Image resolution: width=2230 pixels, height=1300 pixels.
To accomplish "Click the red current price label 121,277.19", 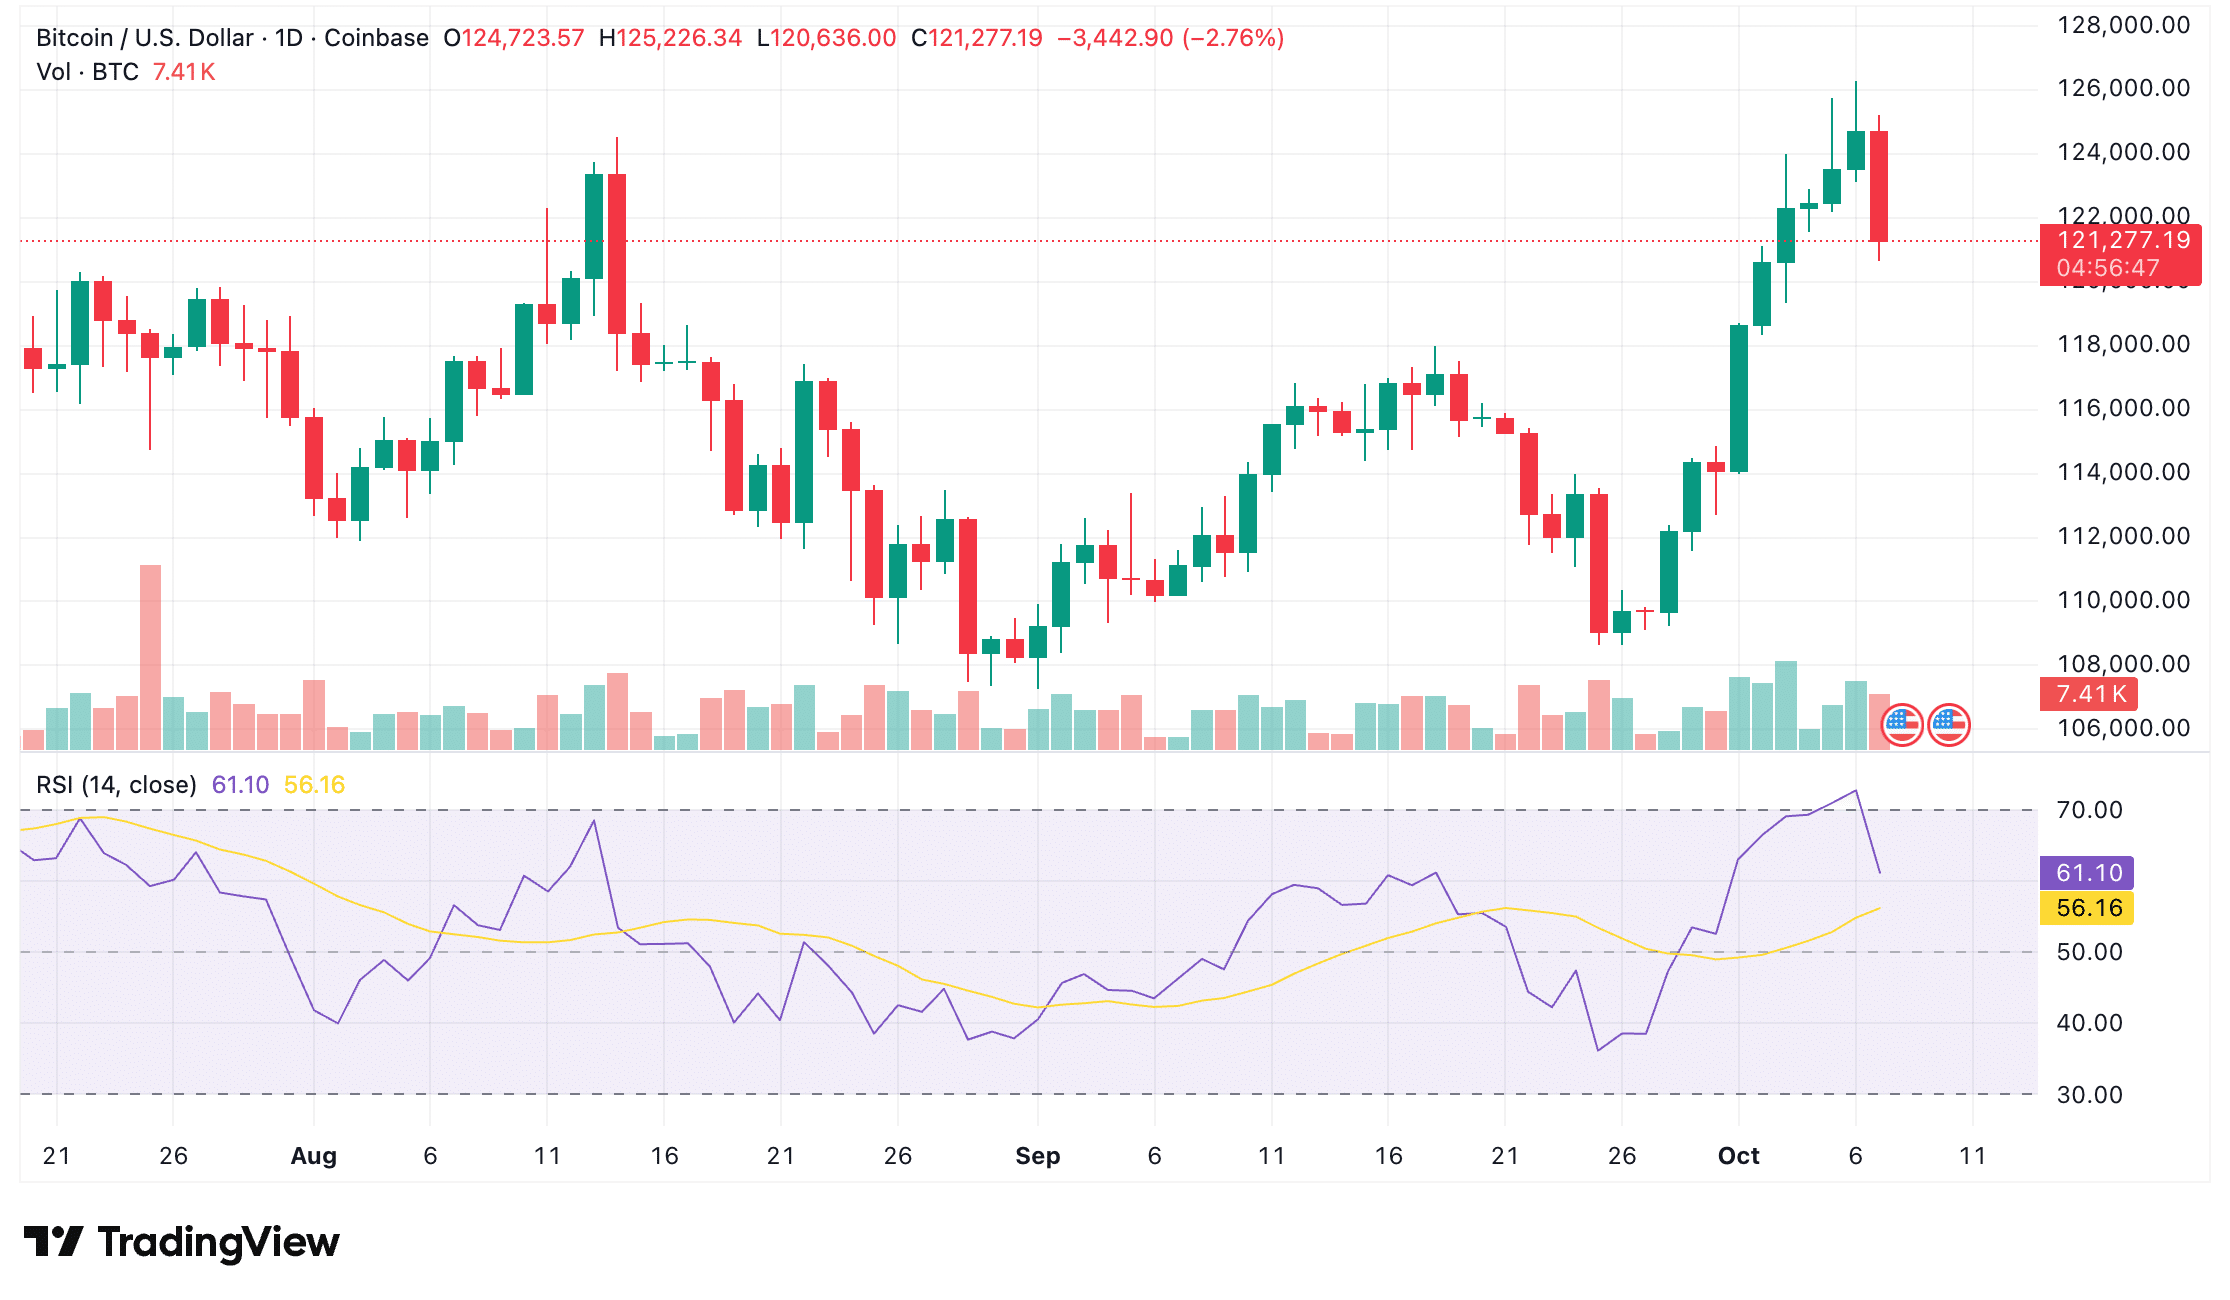I will 2122,241.
